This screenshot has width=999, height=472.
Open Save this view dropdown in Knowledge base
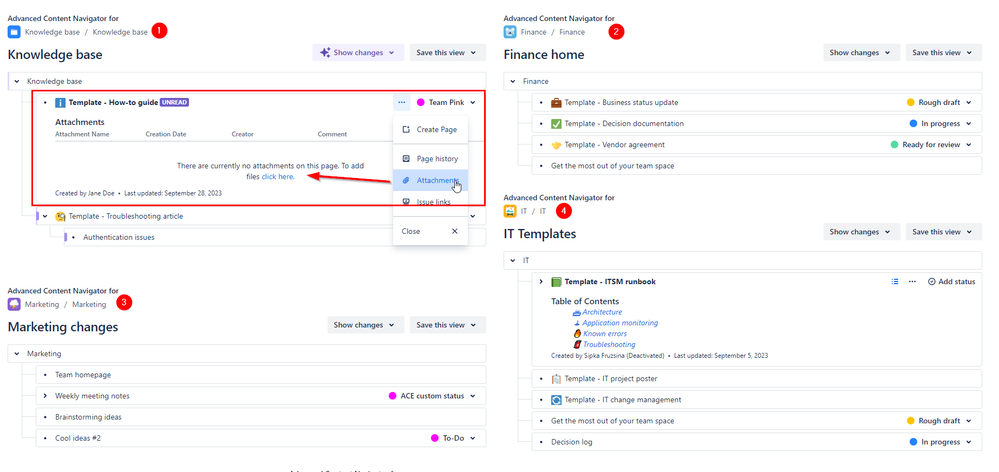point(447,53)
